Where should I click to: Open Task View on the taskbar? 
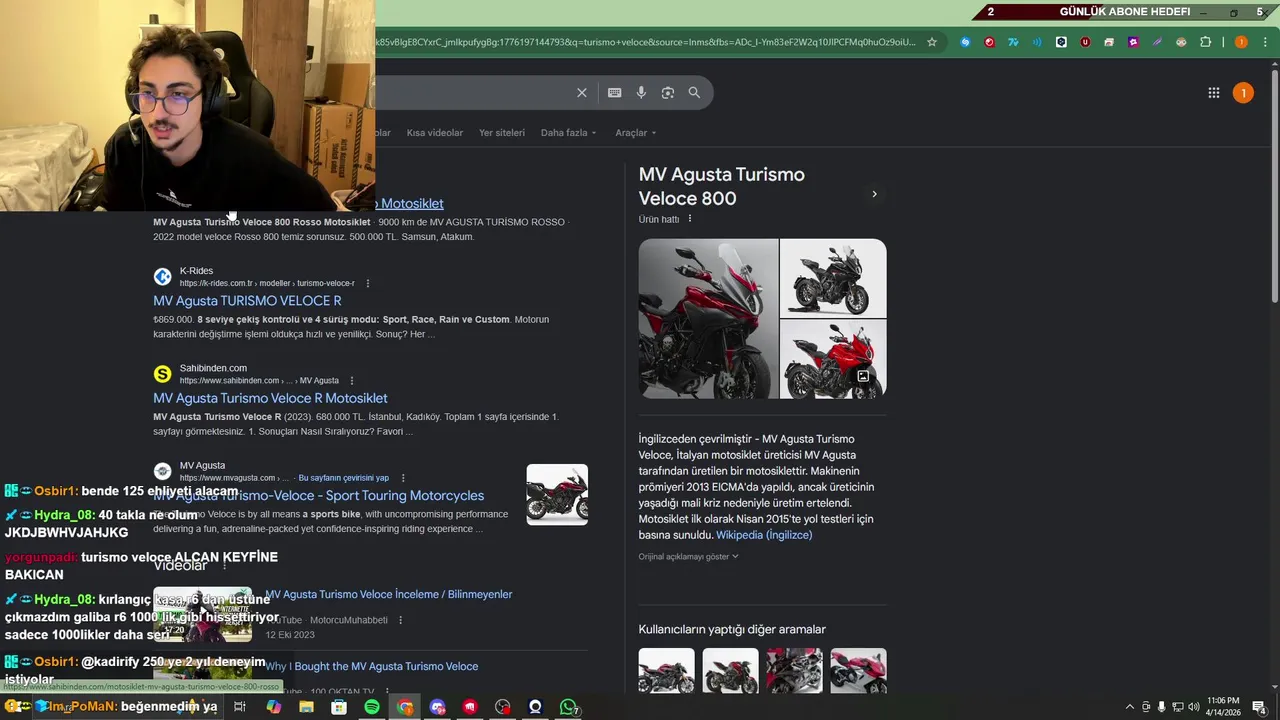pyautogui.click(x=240, y=707)
